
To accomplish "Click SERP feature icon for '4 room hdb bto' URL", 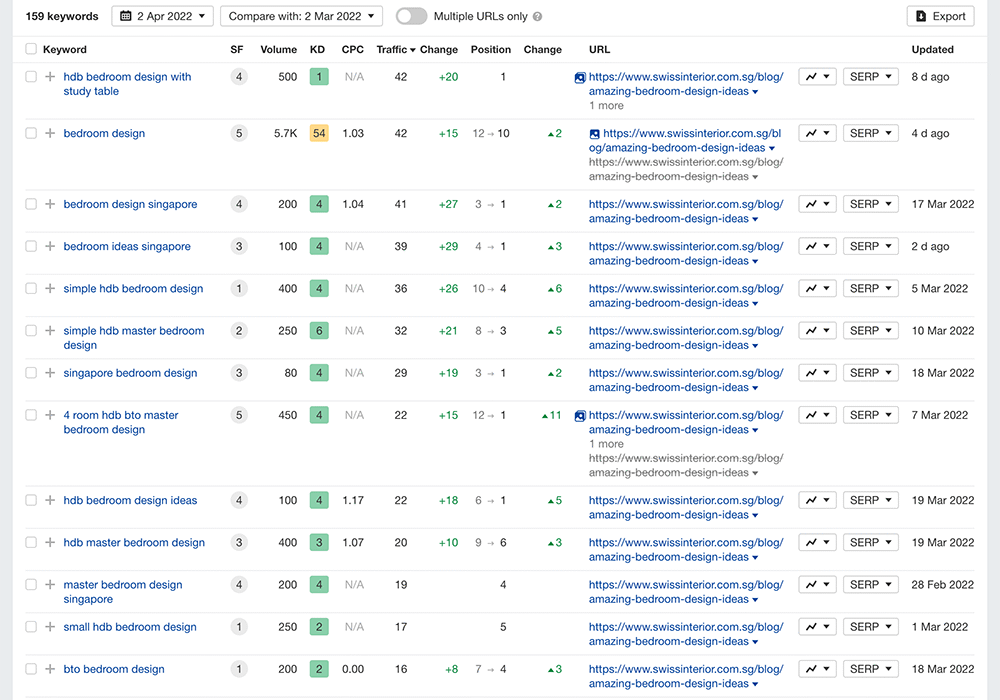I will click(580, 416).
